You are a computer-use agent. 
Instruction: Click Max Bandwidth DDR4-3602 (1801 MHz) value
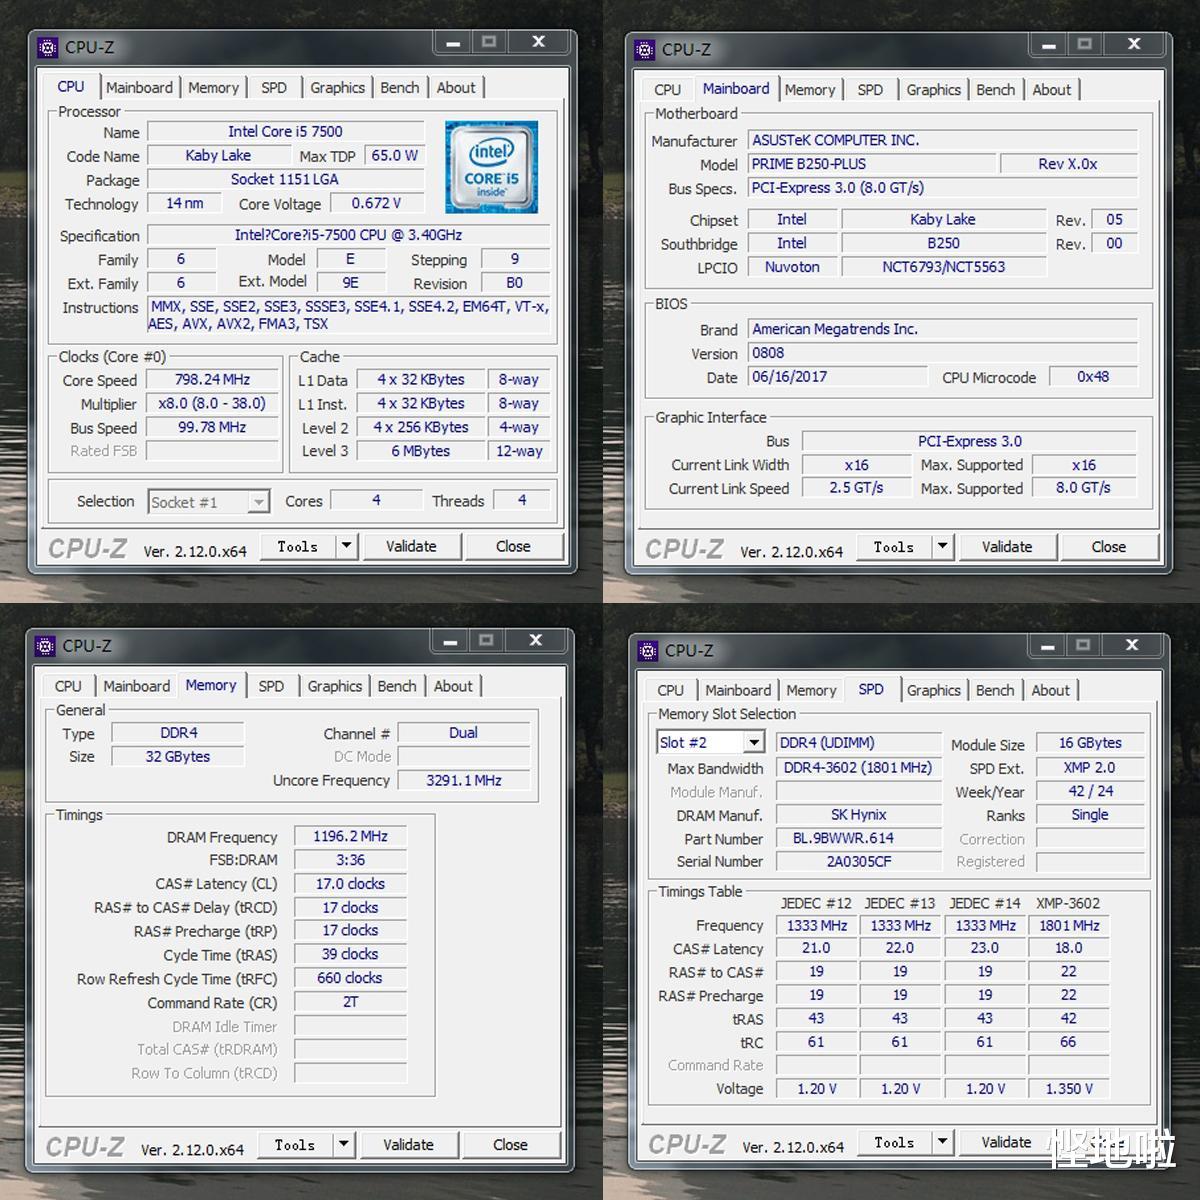pyautogui.click(x=858, y=768)
